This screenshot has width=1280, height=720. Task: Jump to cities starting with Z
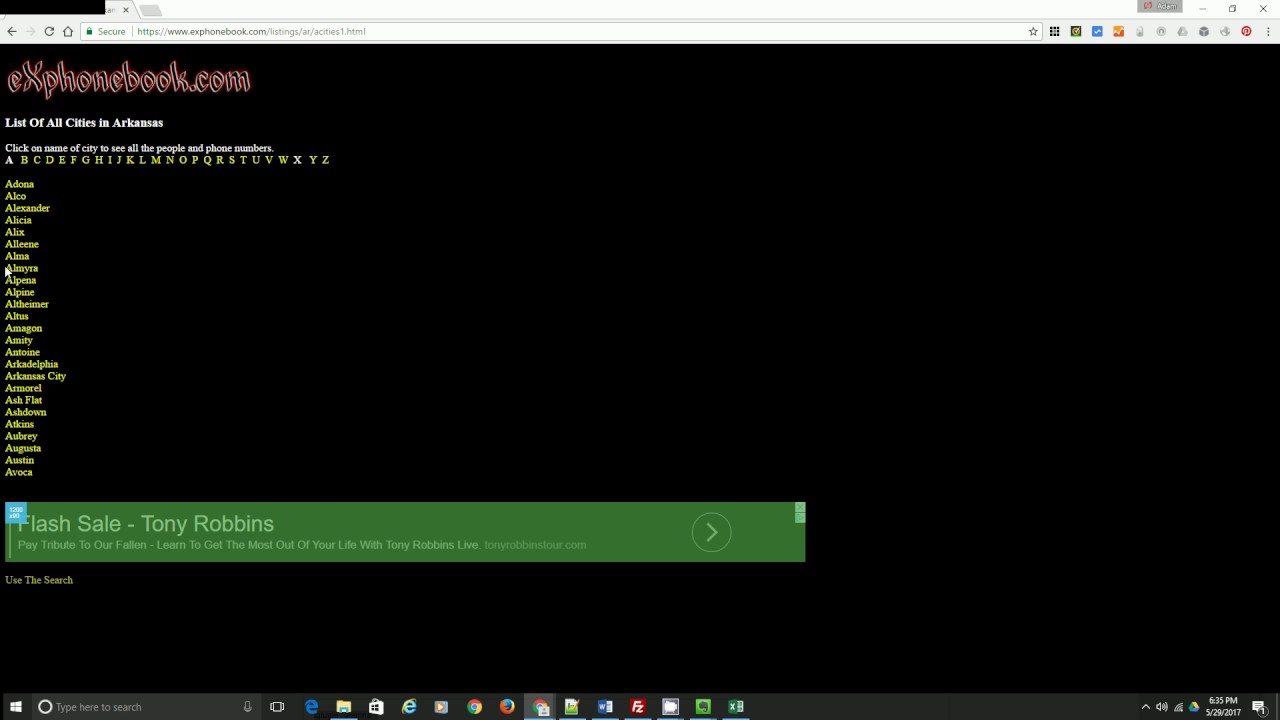point(325,160)
